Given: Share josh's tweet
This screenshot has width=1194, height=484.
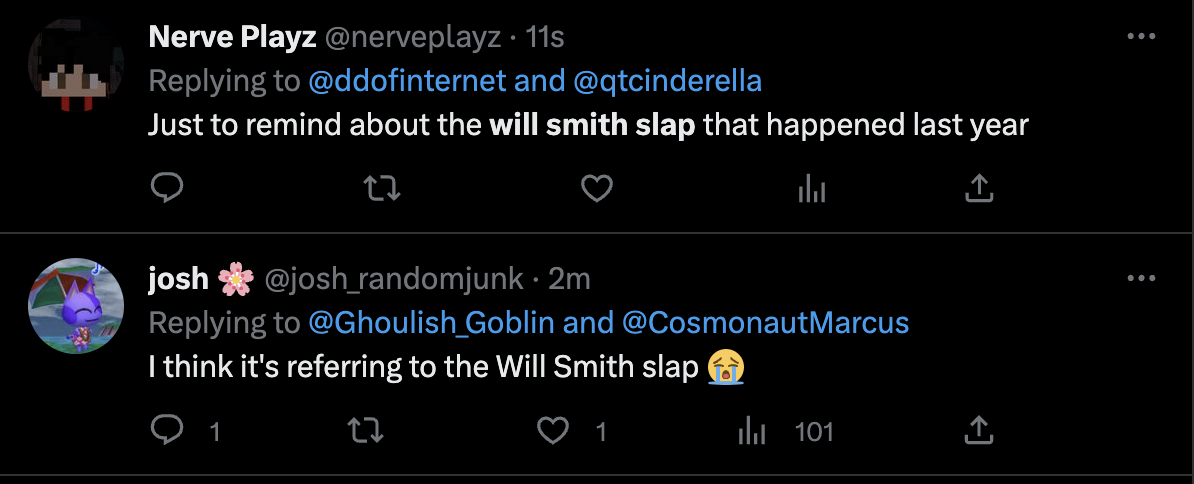Looking at the screenshot, I should coord(979,431).
